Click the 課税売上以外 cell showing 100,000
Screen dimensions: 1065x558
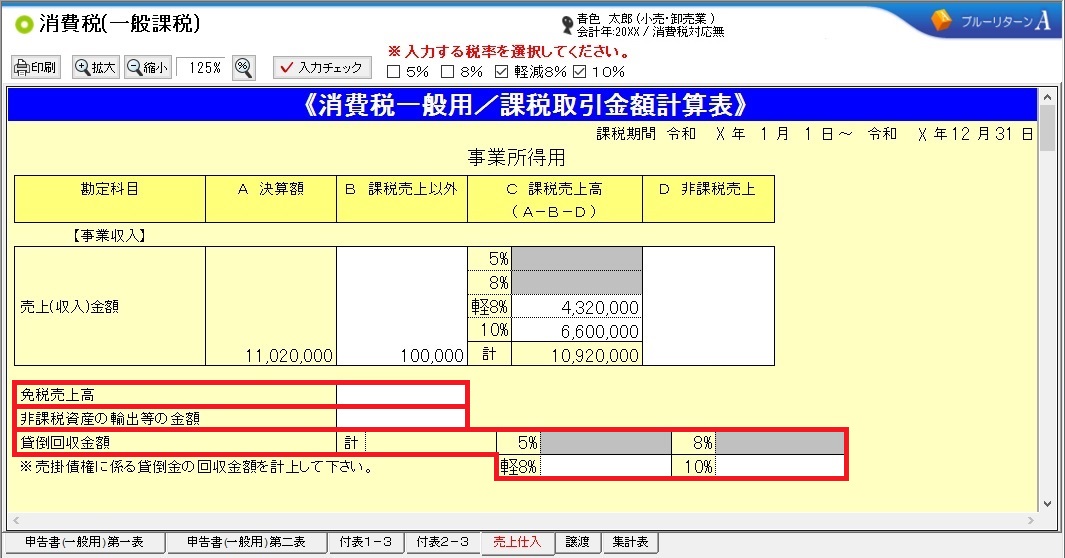(402, 306)
